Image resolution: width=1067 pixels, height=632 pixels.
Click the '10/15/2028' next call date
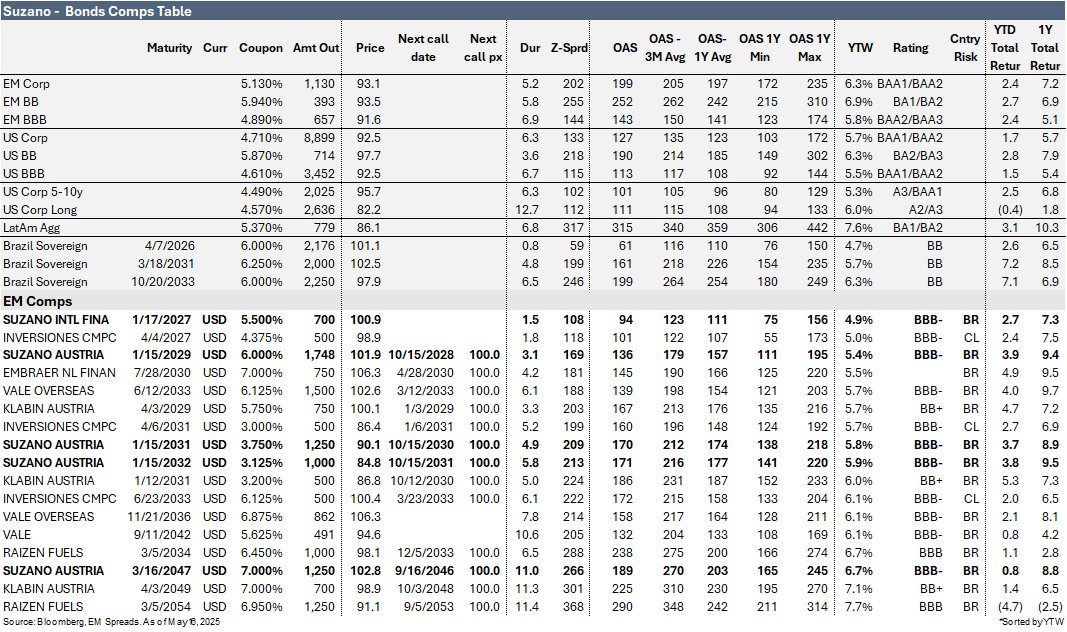click(421, 355)
